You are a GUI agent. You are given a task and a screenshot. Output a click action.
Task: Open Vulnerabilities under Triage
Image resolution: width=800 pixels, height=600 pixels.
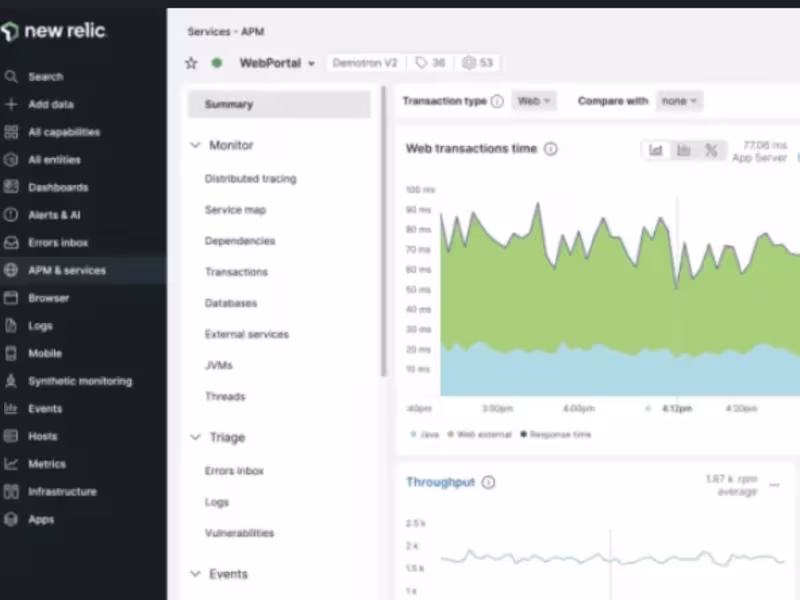[239, 533]
